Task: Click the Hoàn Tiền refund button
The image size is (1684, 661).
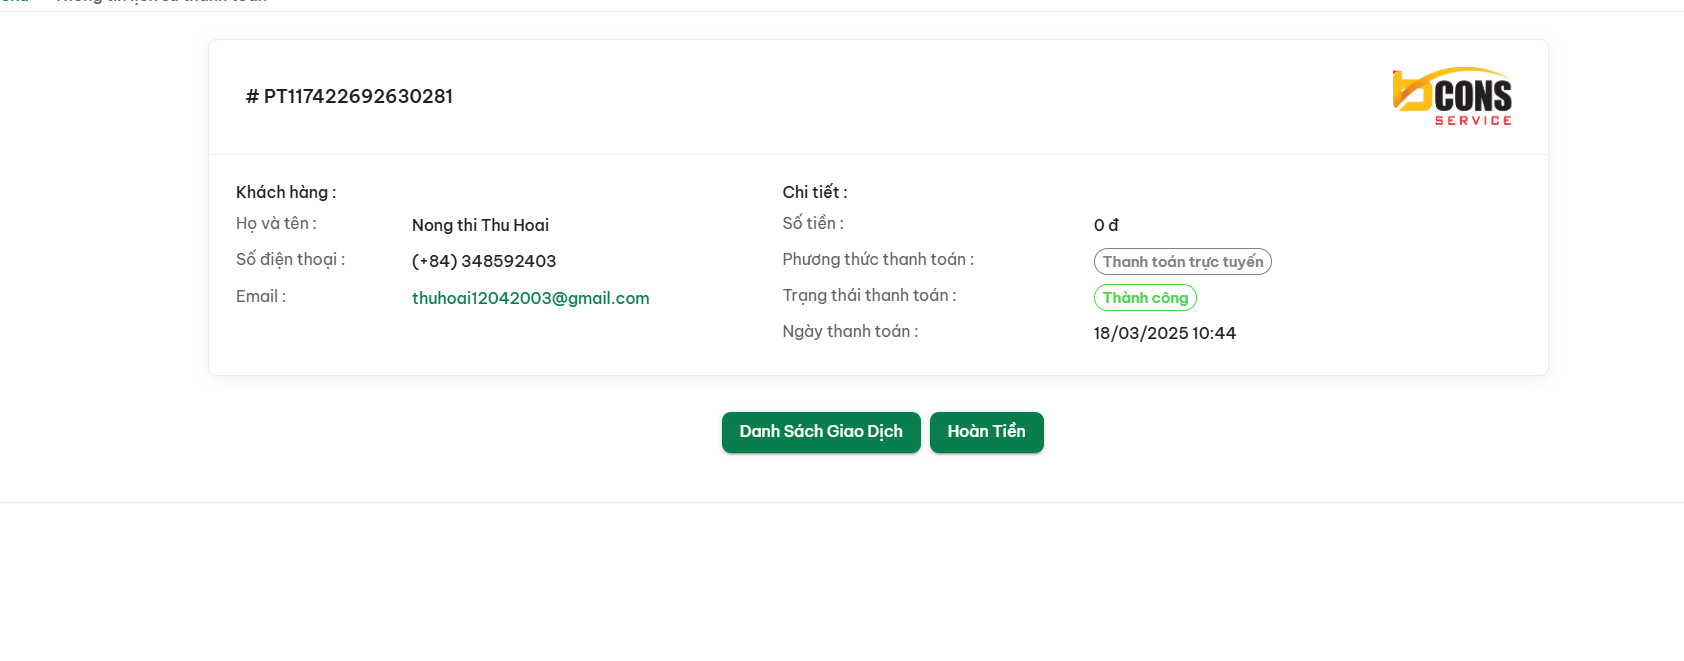Action: 987,432
